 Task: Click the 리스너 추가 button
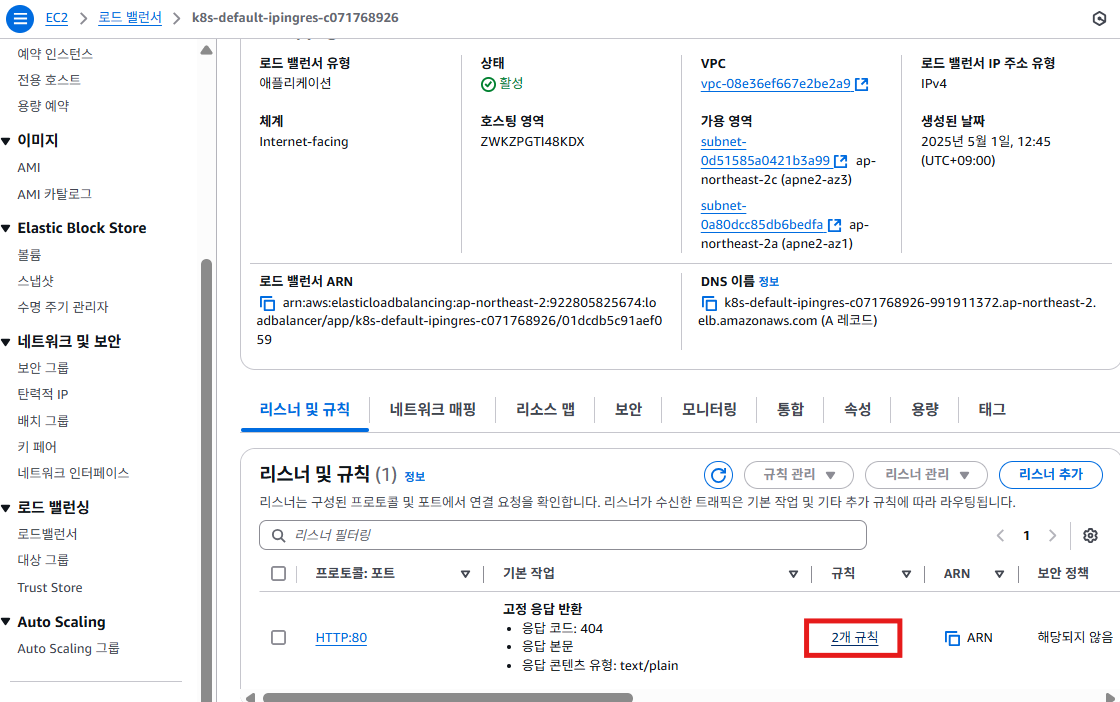tap(1051, 475)
